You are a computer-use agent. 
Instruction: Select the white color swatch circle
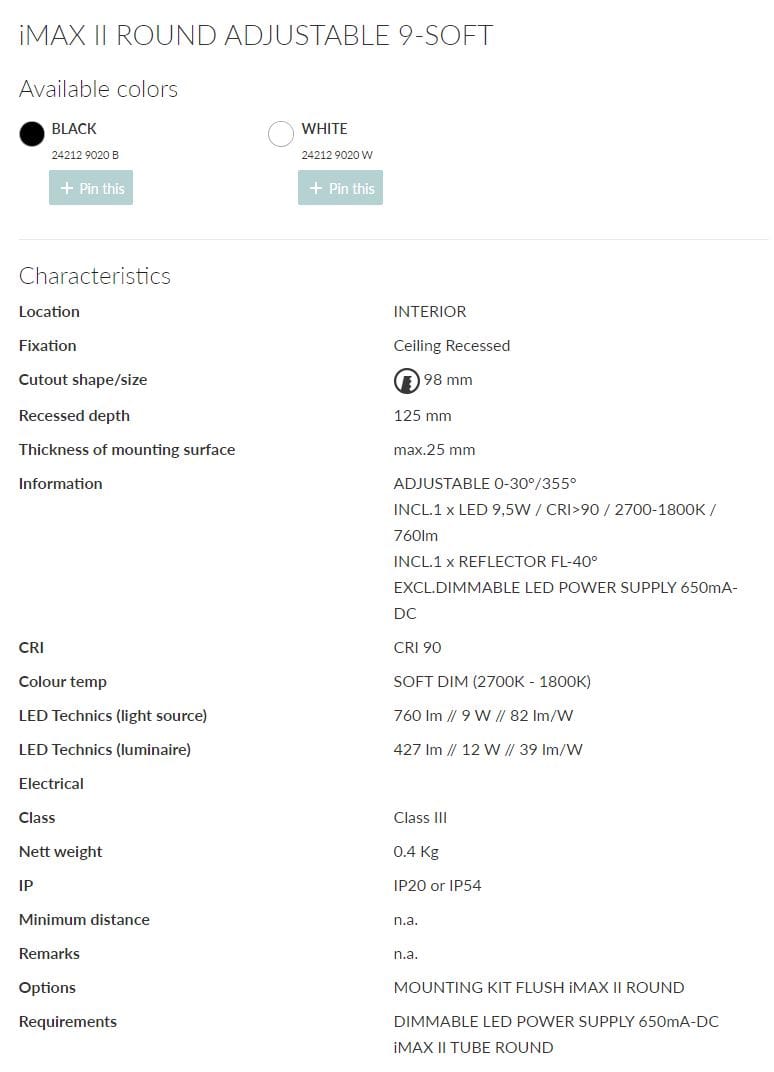coord(281,133)
